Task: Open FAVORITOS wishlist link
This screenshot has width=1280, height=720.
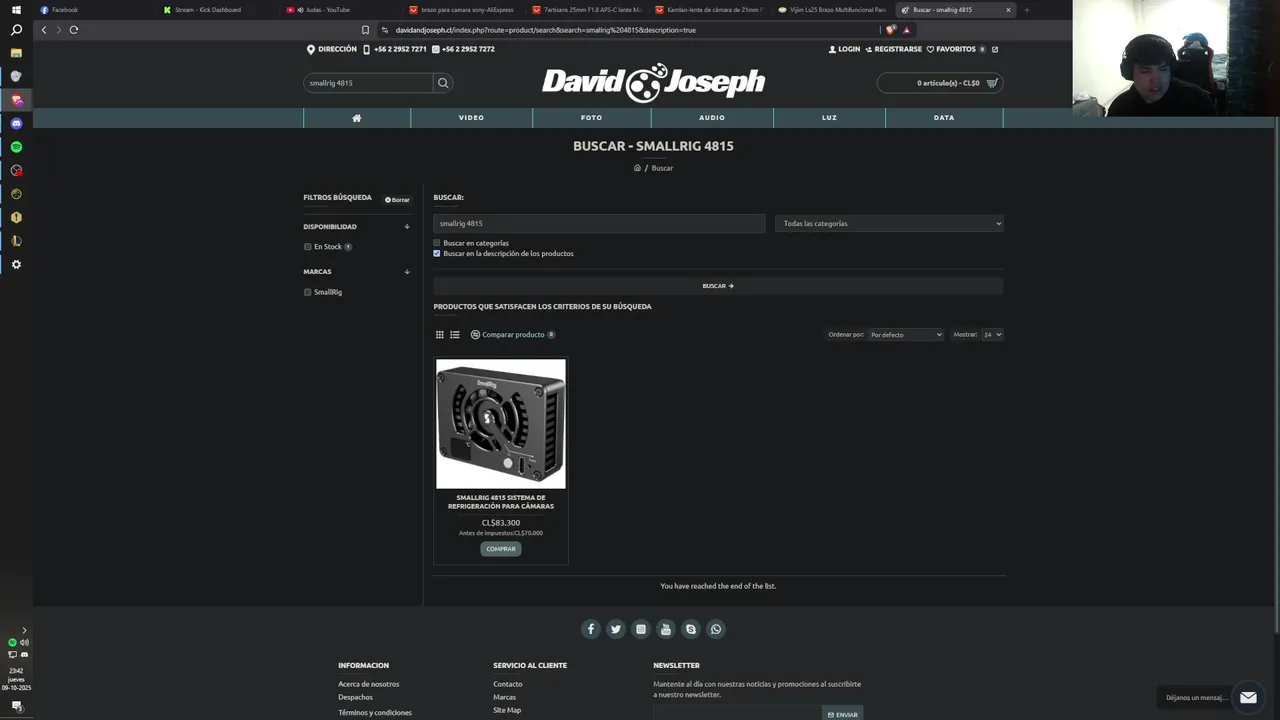Action: coord(955,49)
